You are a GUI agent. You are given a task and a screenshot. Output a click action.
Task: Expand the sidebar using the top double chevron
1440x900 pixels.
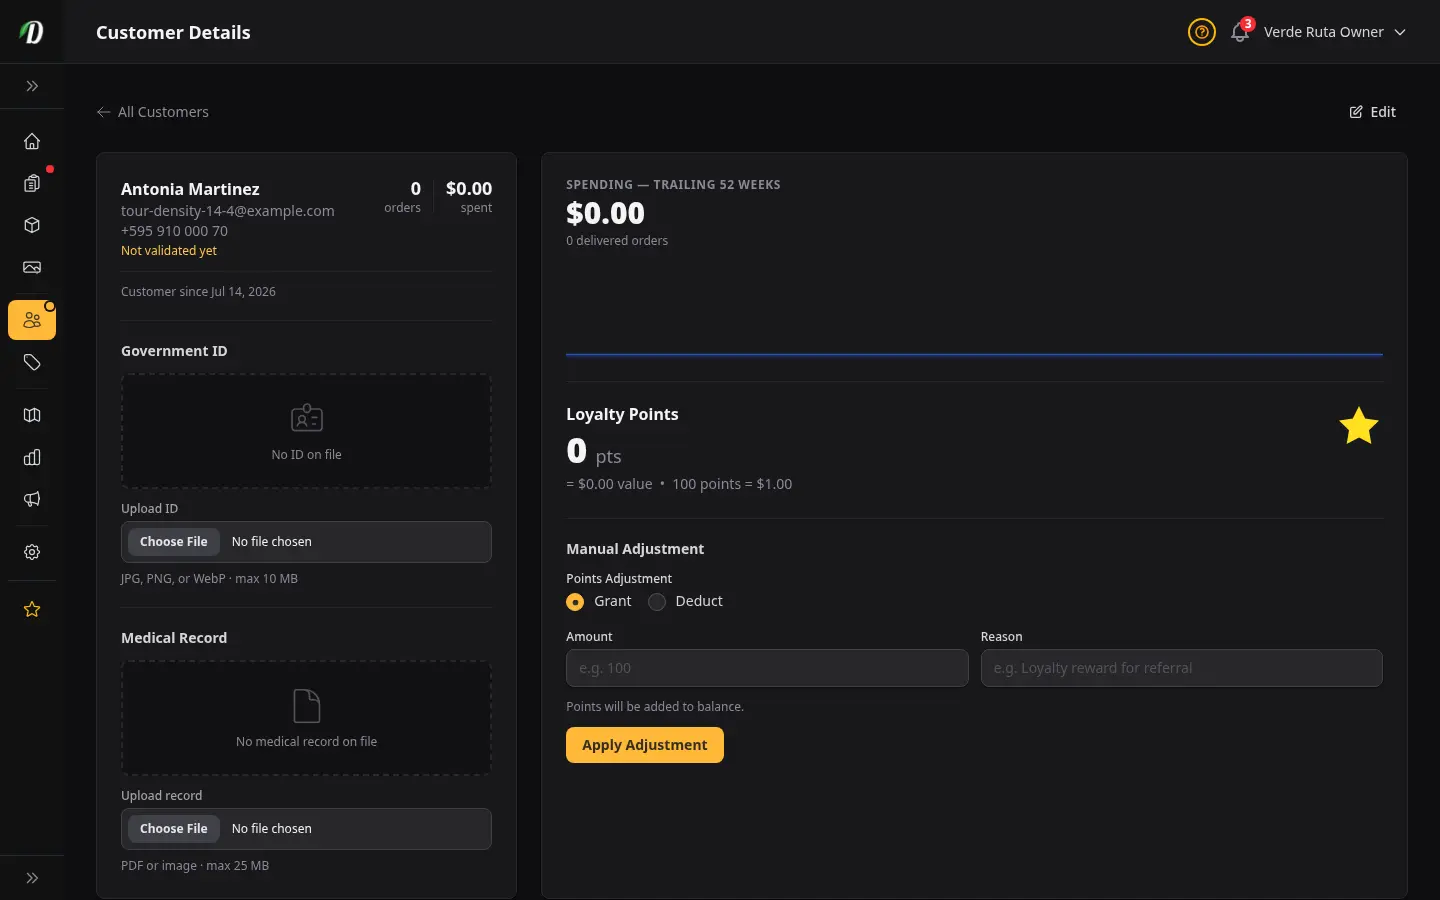pyautogui.click(x=32, y=86)
